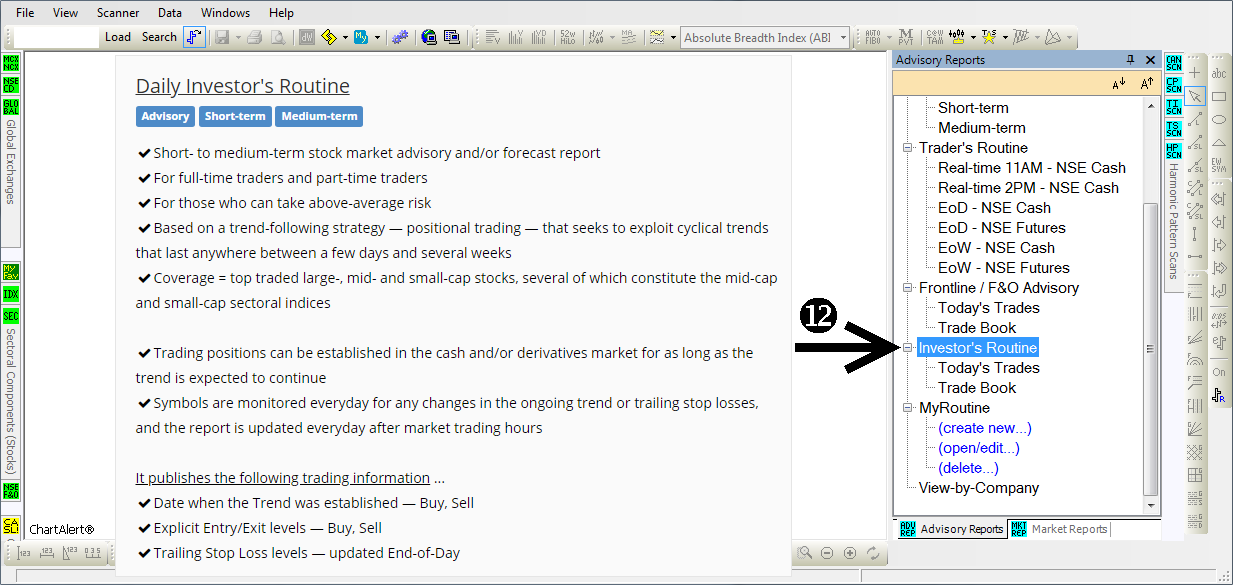Click the purple gears settings icon
The image size is (1233, 585).
[399, 37]
